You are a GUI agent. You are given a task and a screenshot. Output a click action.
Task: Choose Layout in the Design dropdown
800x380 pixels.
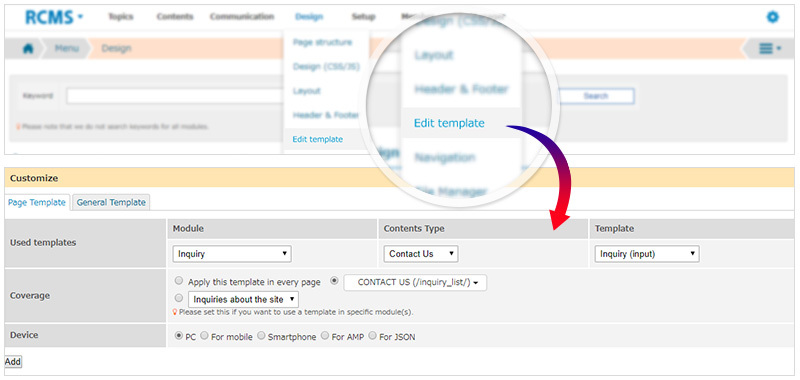click(x=307, y=91)
